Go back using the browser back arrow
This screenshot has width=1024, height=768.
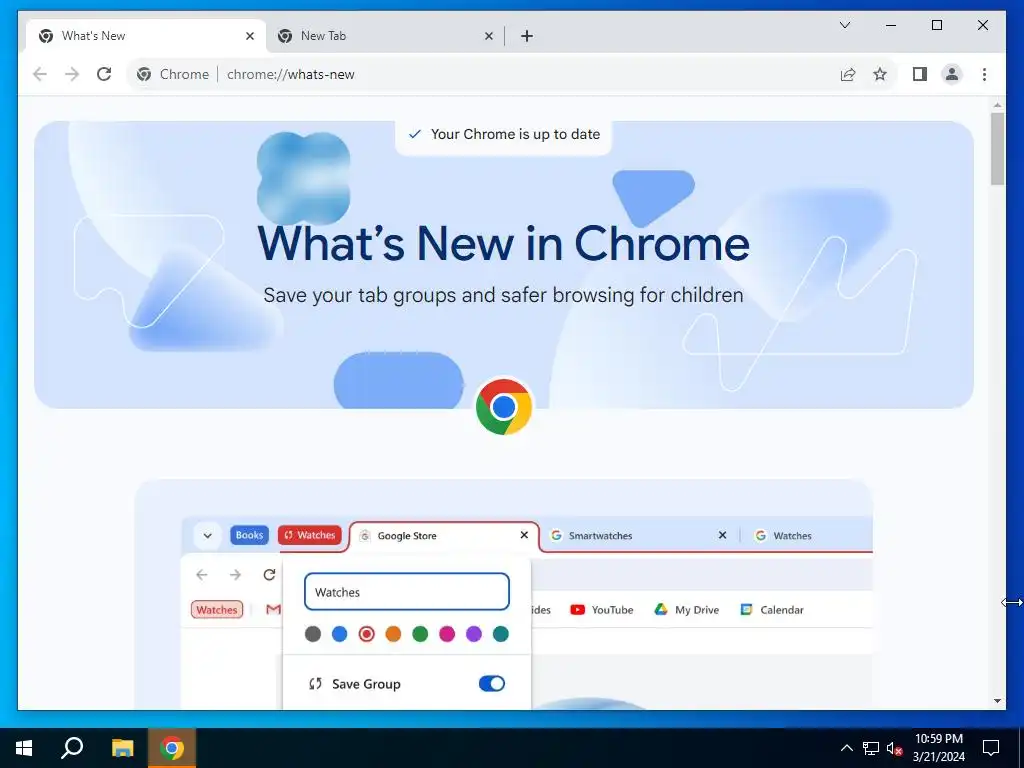pyautogui.click(x=40, y=74)
